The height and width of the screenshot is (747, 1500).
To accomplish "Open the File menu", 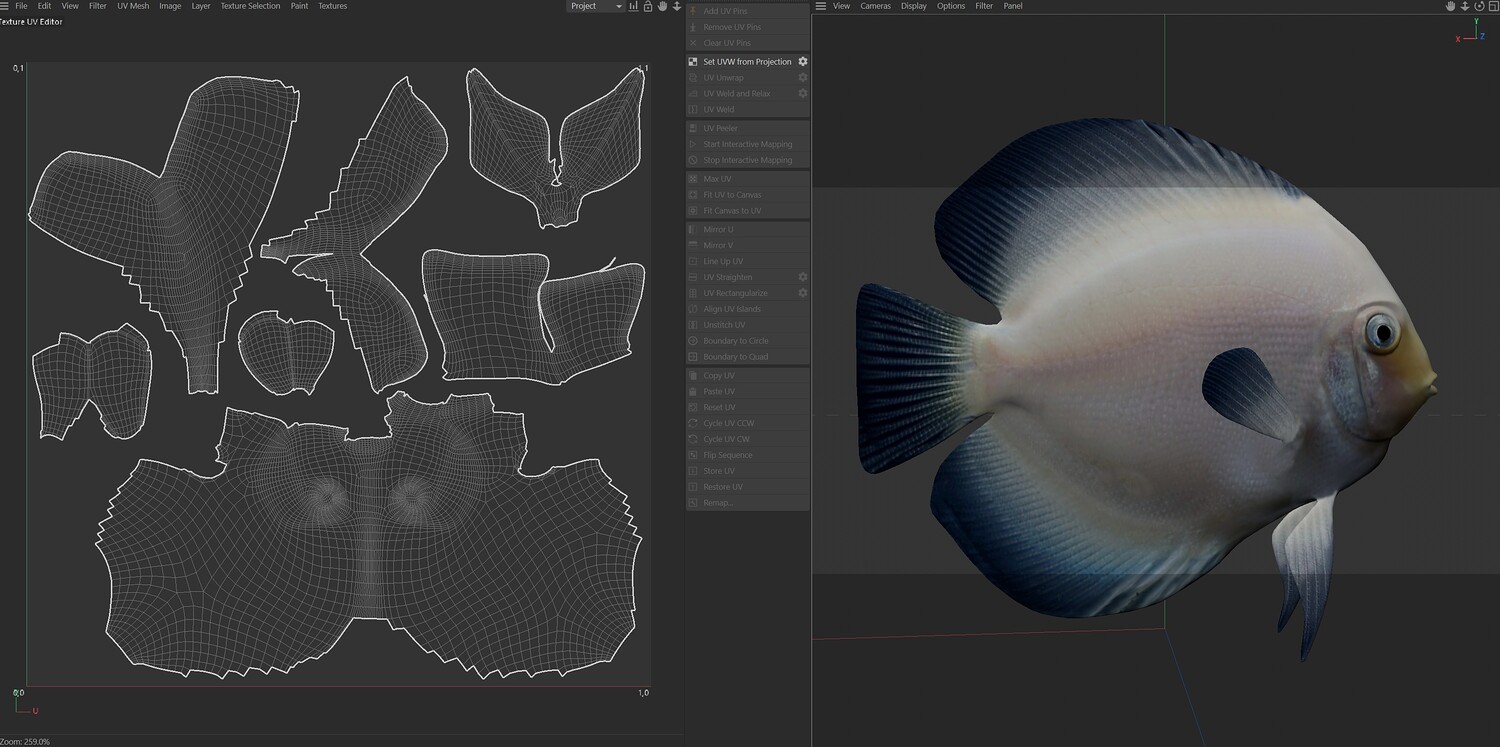I will pyautogui.click(x=21, y=6).
